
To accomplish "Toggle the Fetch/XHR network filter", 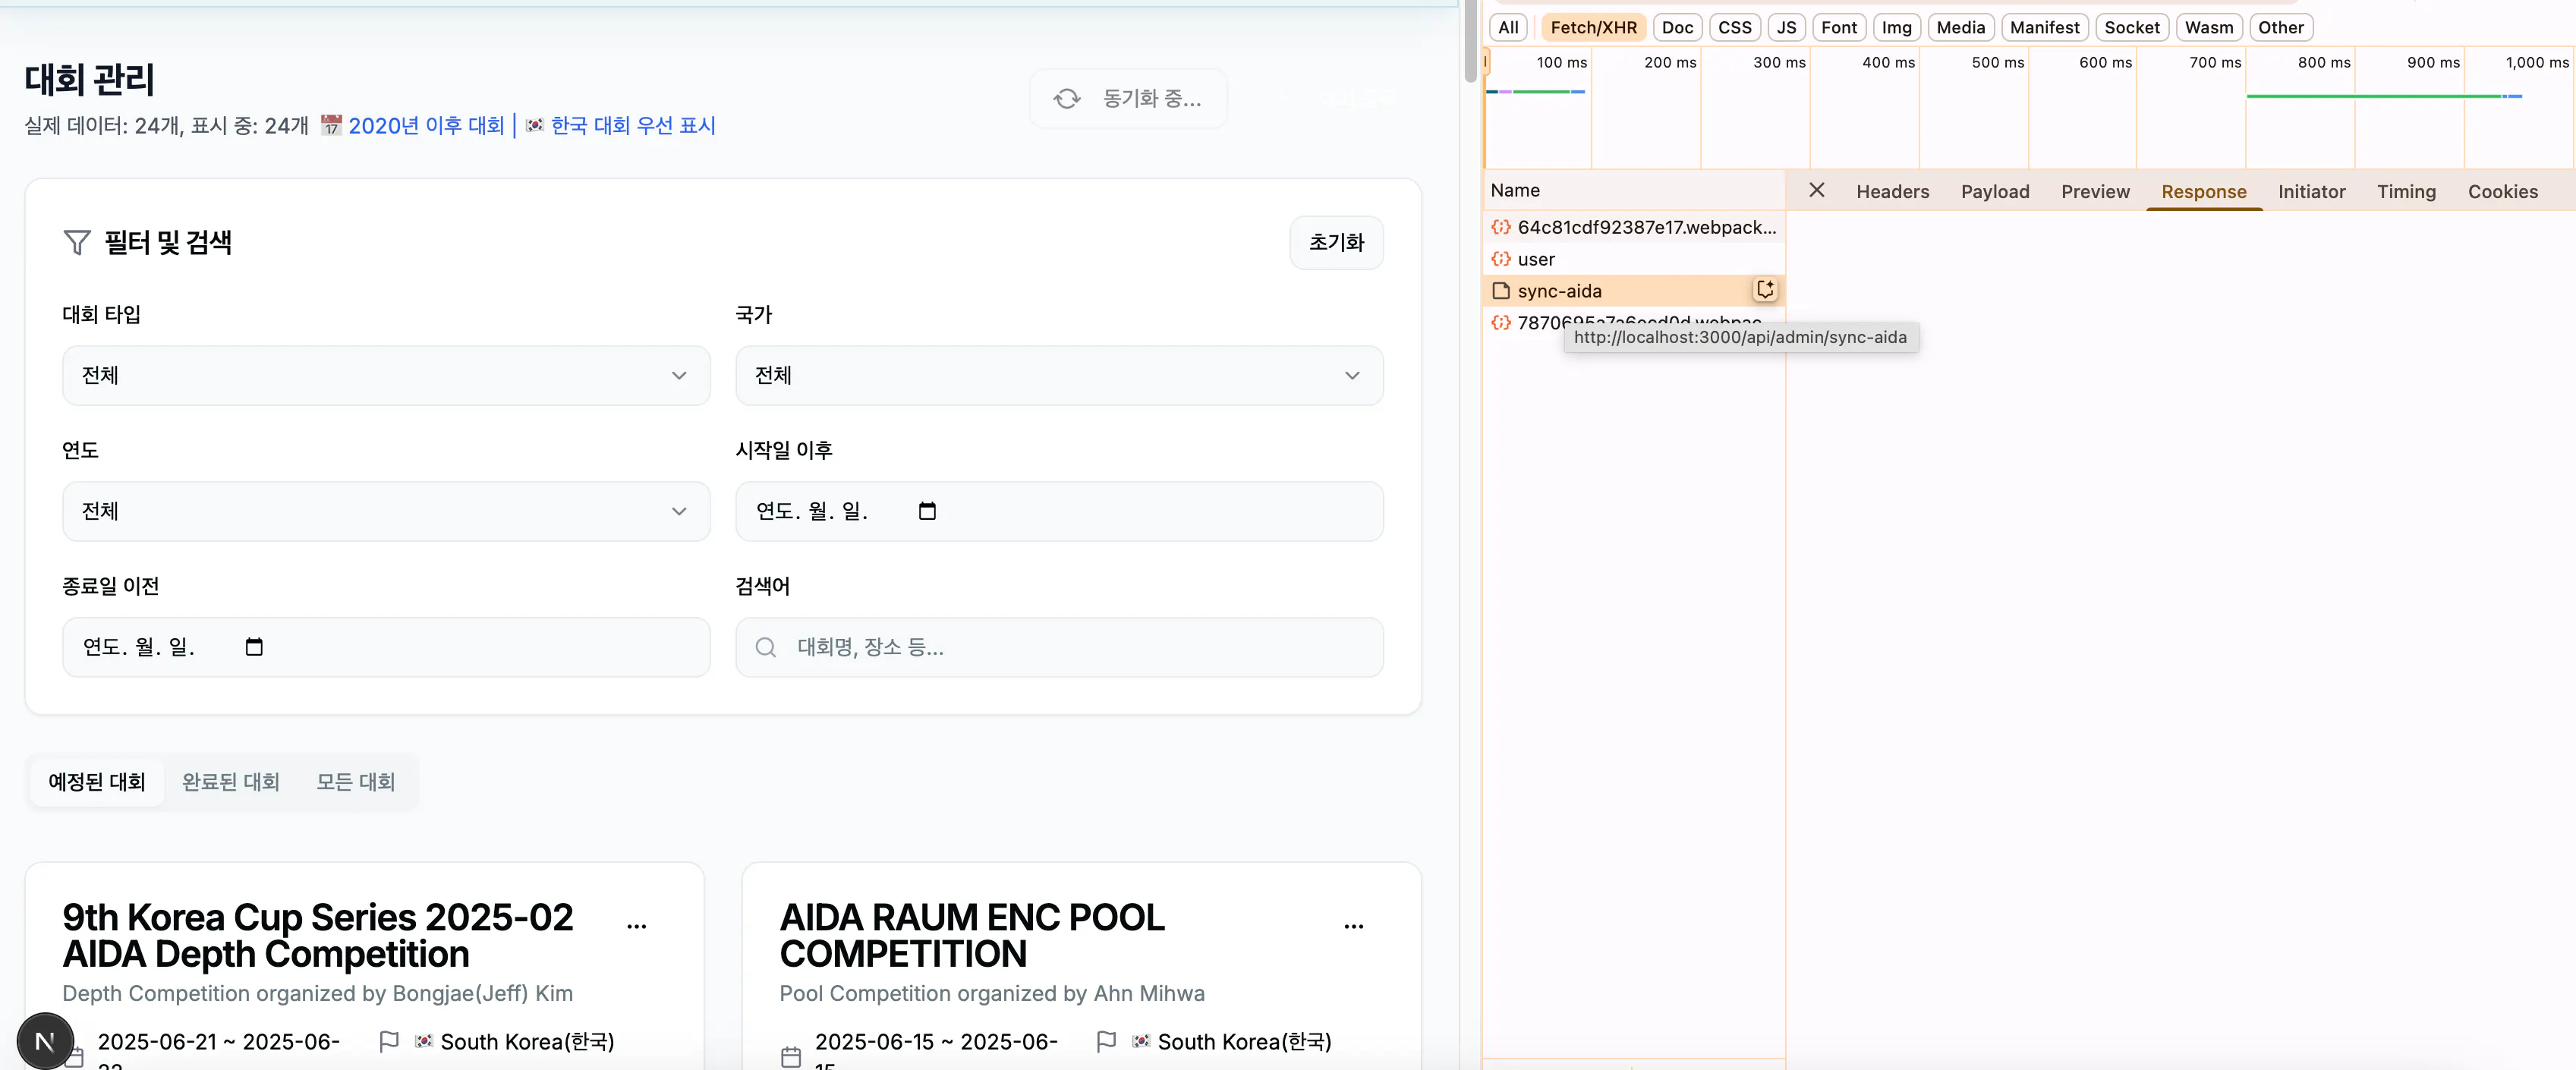I will 1593,27.
